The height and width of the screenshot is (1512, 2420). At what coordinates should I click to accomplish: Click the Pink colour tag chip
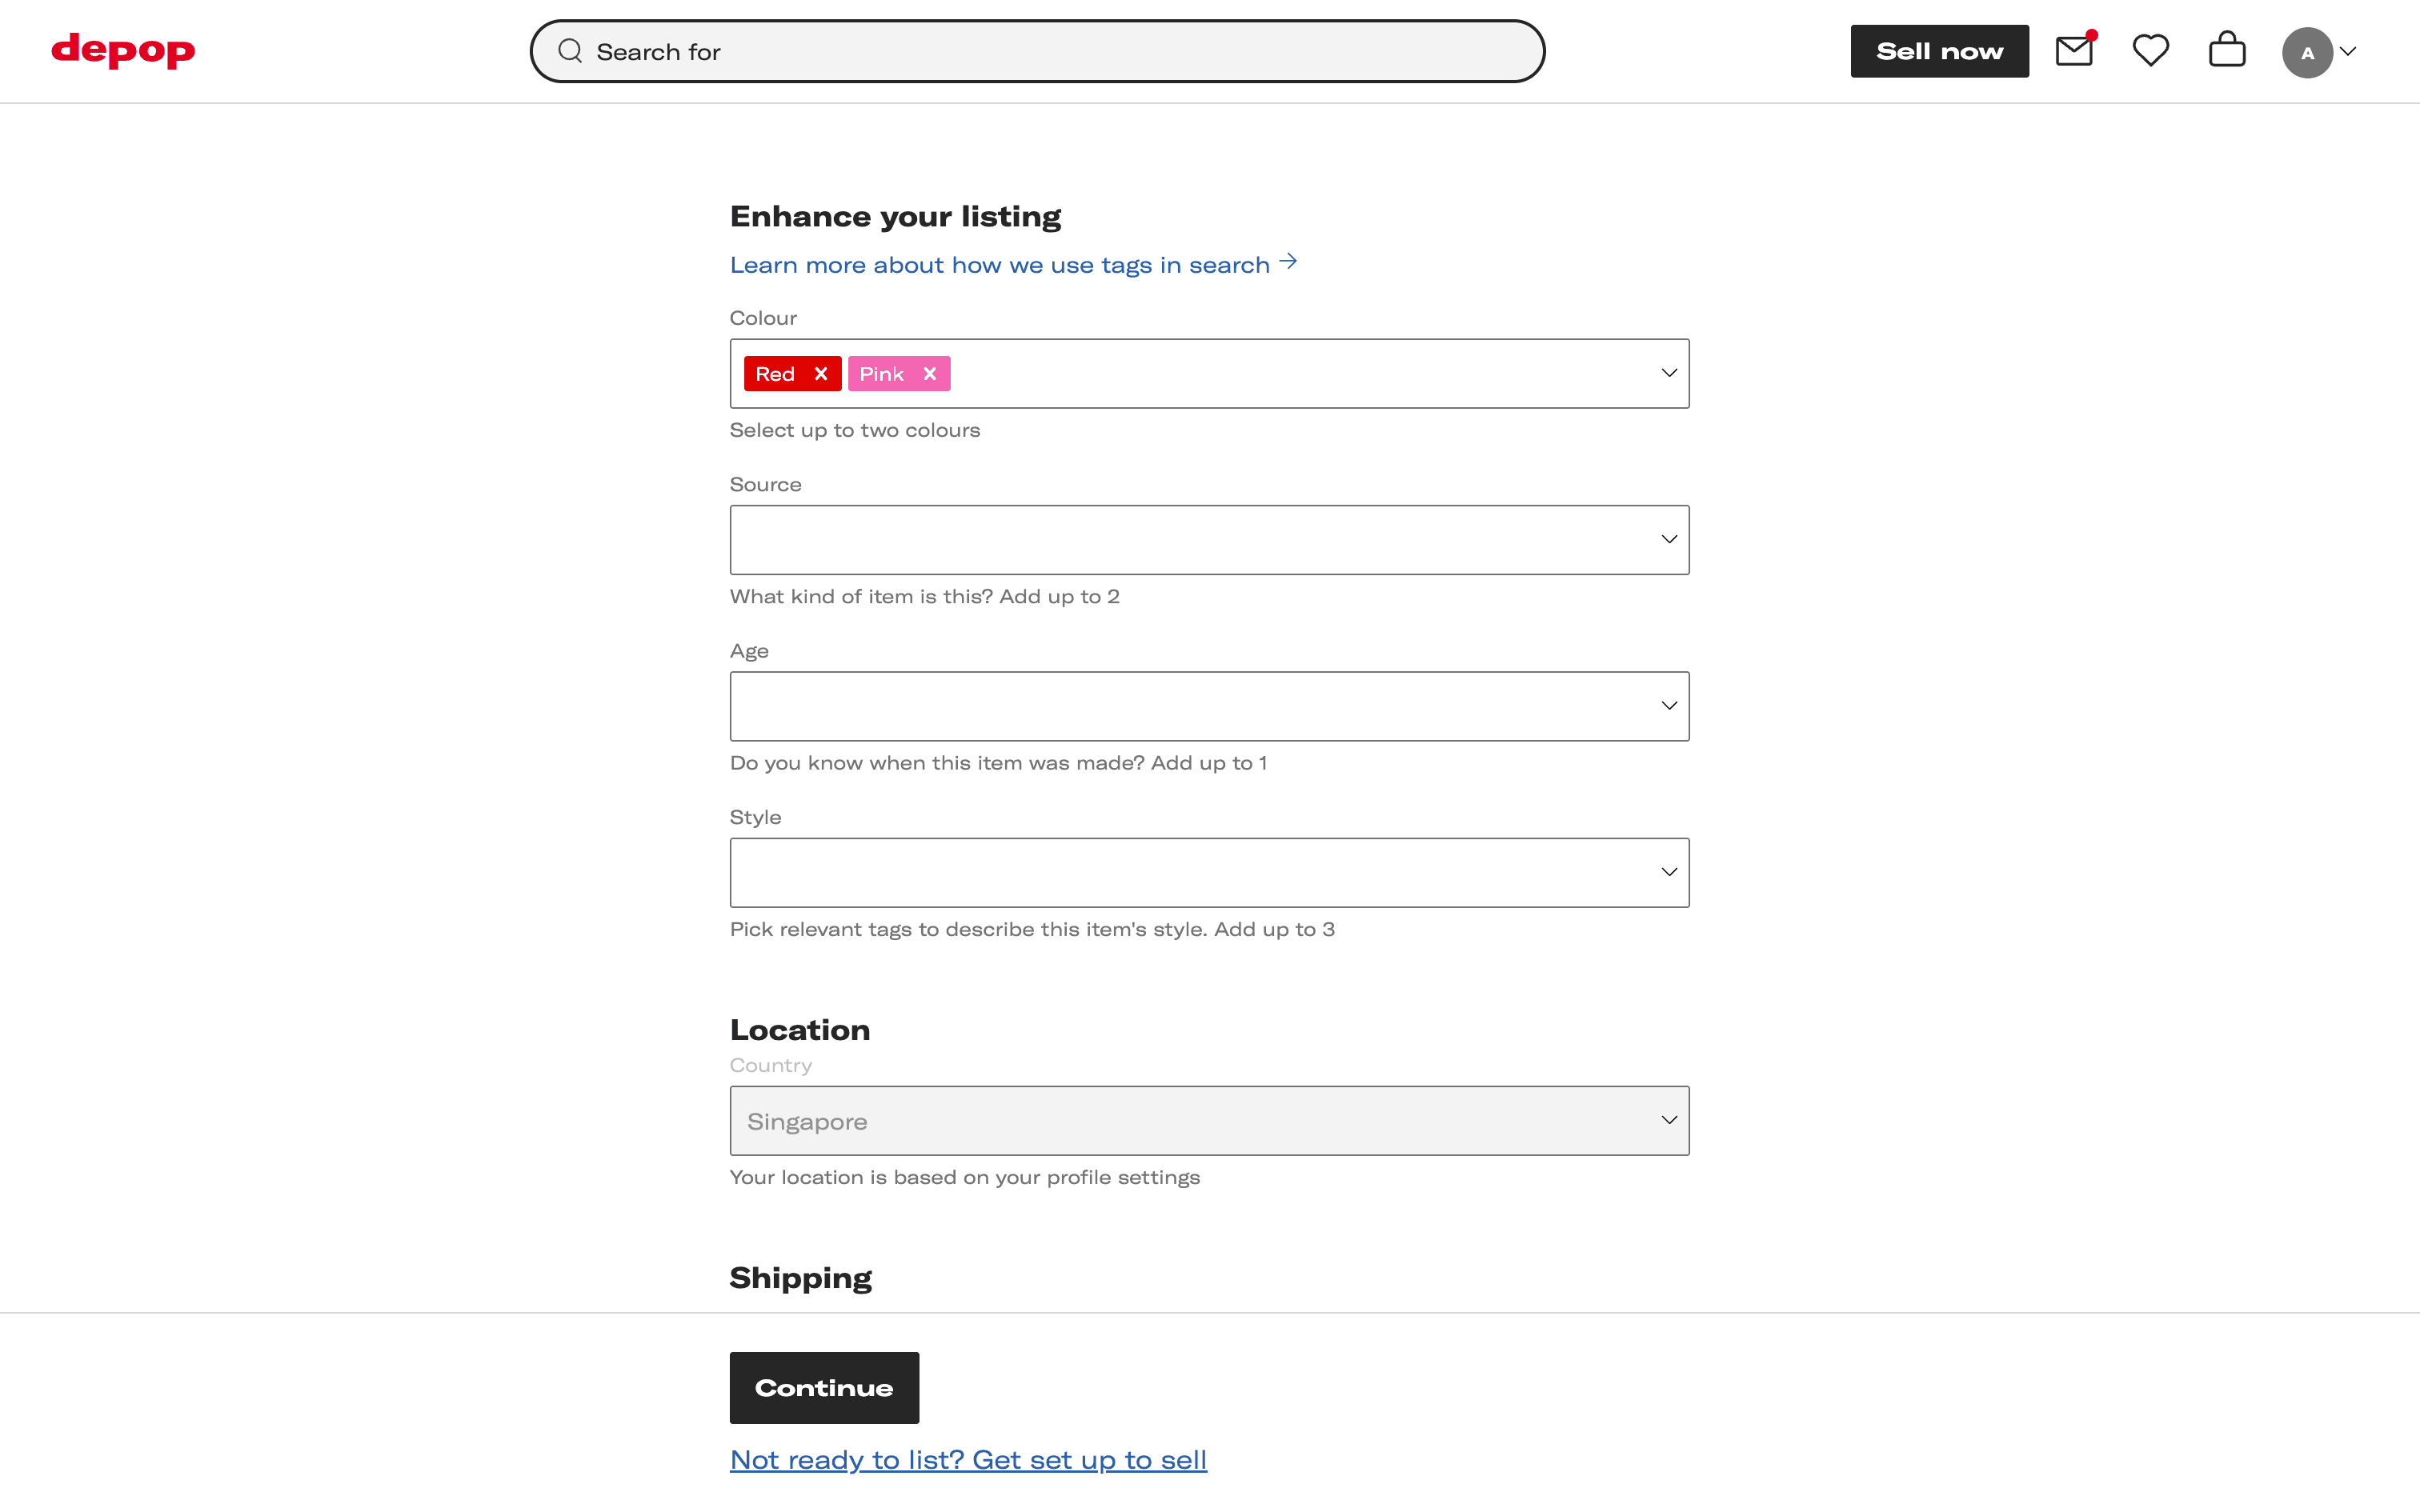point(881,374)
